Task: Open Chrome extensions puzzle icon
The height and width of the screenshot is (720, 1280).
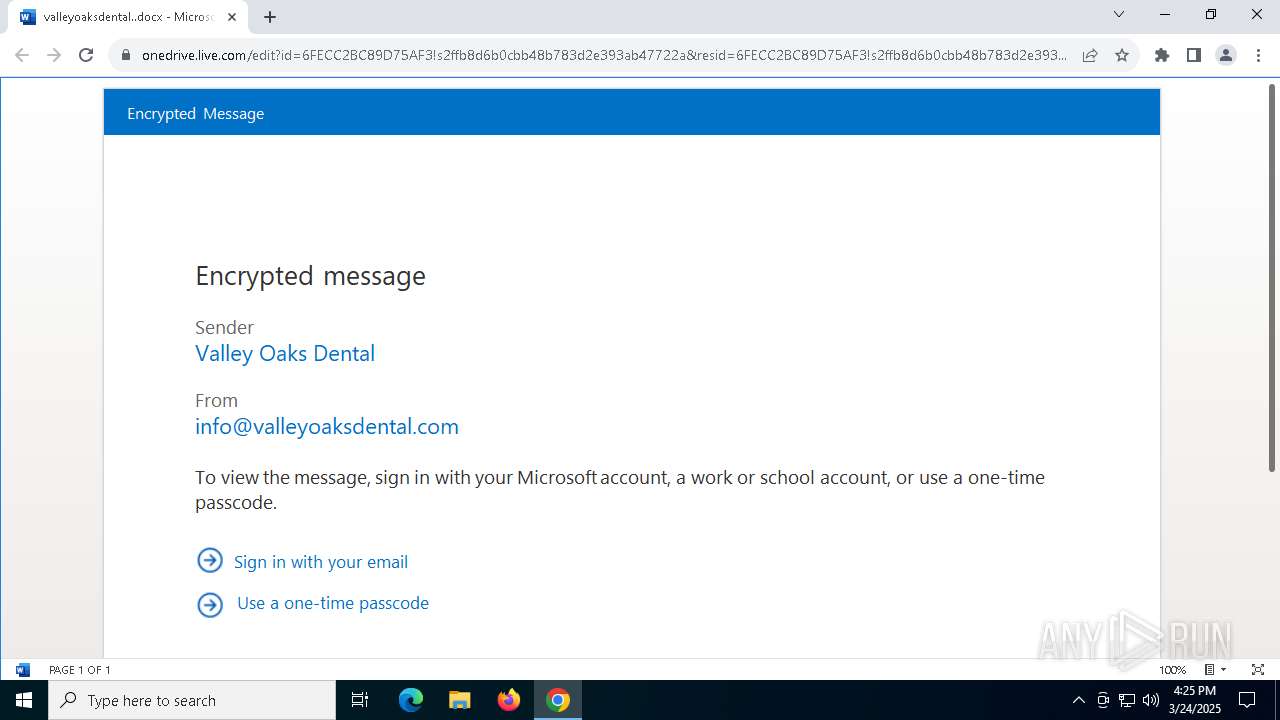Action: pos(1161,55)
